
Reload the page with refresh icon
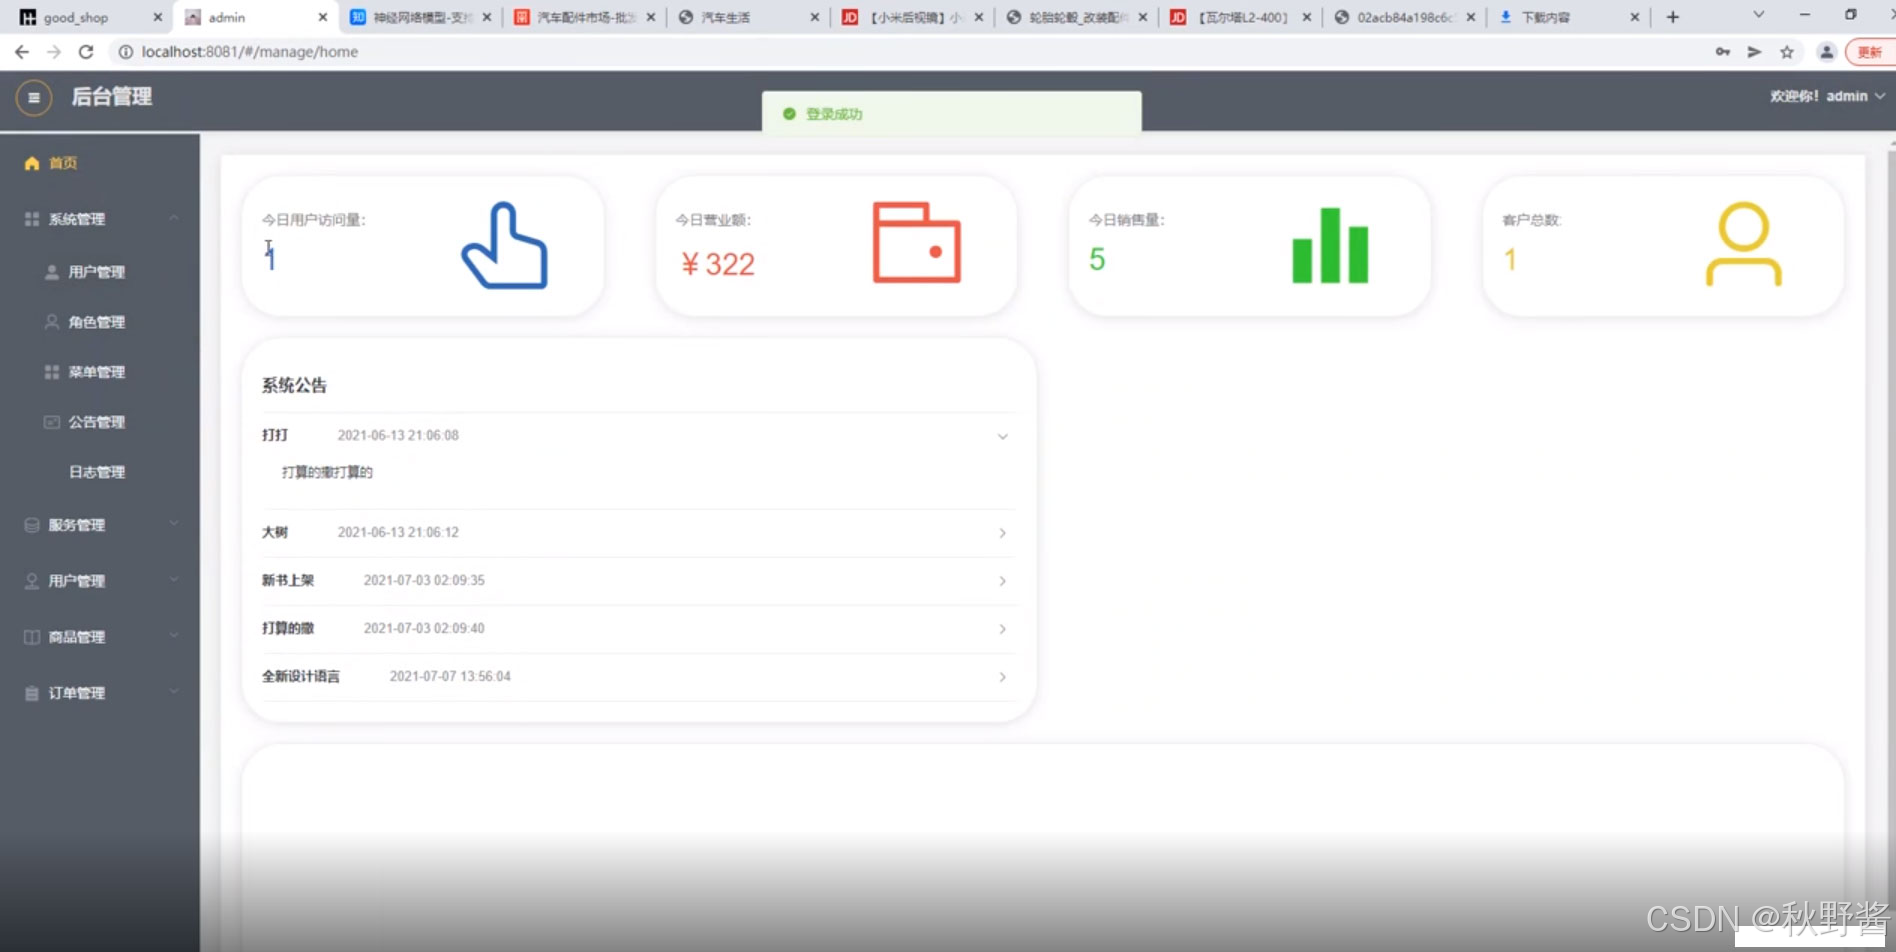point(86,52)
